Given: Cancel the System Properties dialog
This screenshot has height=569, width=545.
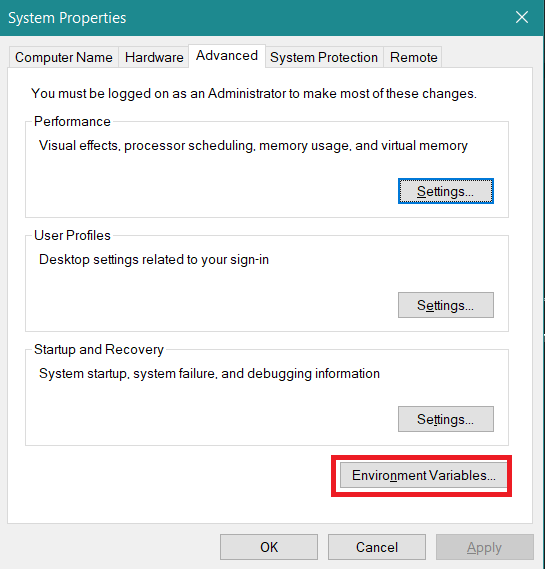Looking at the screenshot, I should (377, 547).
